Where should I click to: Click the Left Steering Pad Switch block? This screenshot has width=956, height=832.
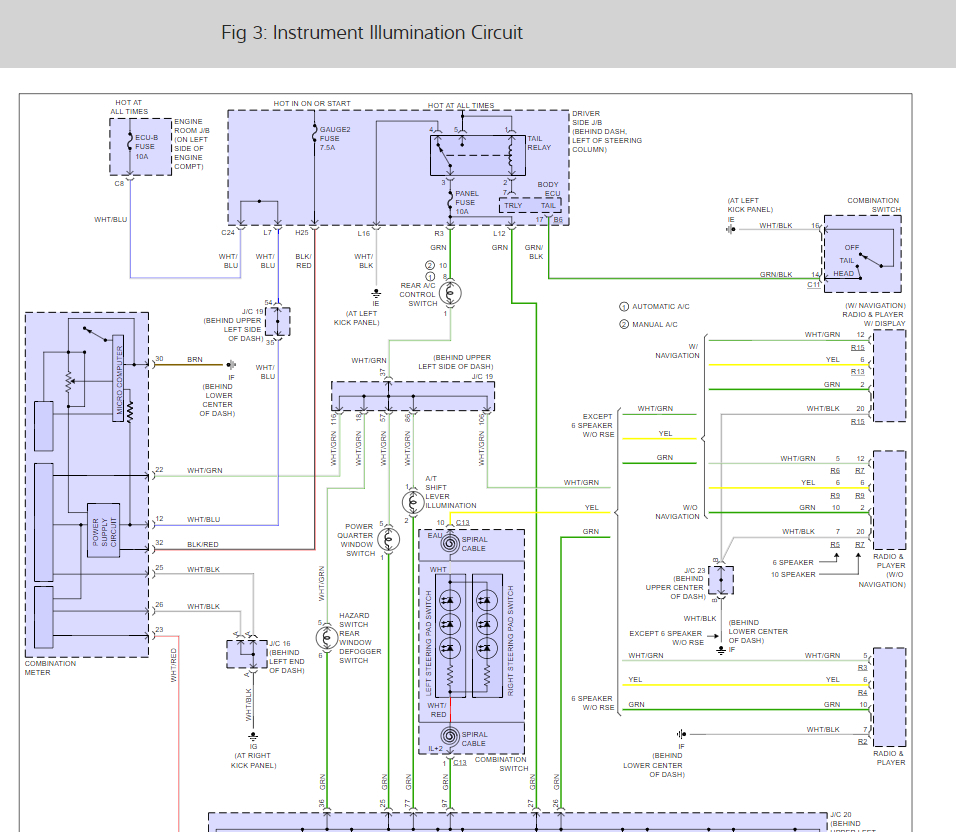coord(450,635)
